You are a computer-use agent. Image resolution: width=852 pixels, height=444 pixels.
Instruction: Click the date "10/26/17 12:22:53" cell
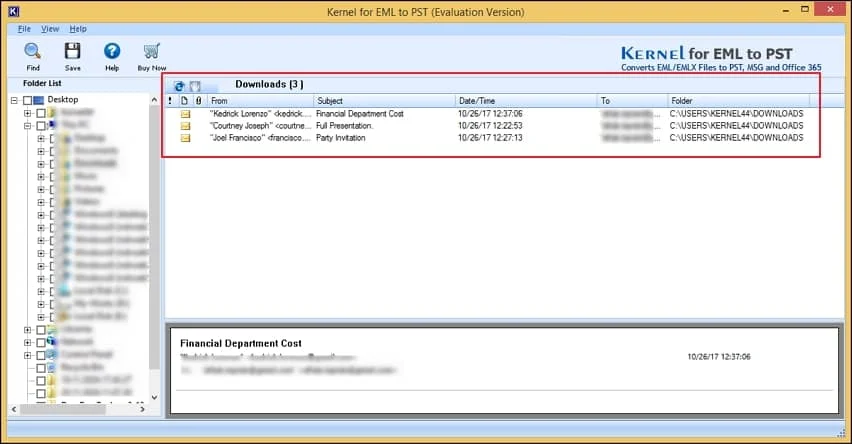point(490,126)
